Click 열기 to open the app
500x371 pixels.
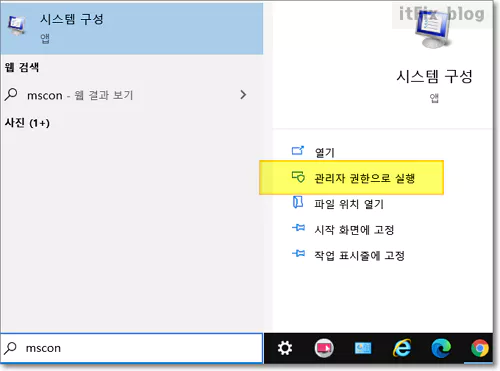(324, 152)
